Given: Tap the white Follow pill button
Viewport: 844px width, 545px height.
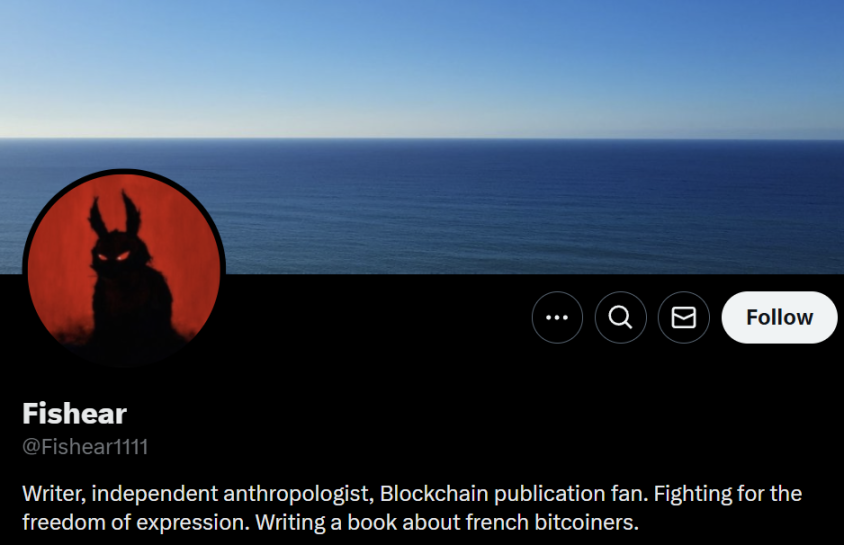Looking at the screenshot, I should [x=779, y=317].
